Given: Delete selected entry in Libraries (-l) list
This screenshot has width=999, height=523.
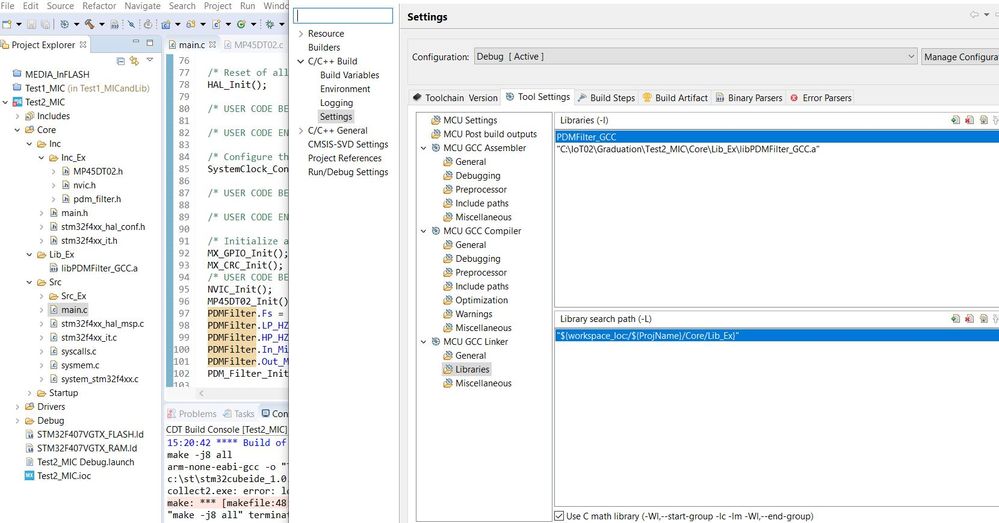Looking at the screenshot, I should (x=970, y=120).
